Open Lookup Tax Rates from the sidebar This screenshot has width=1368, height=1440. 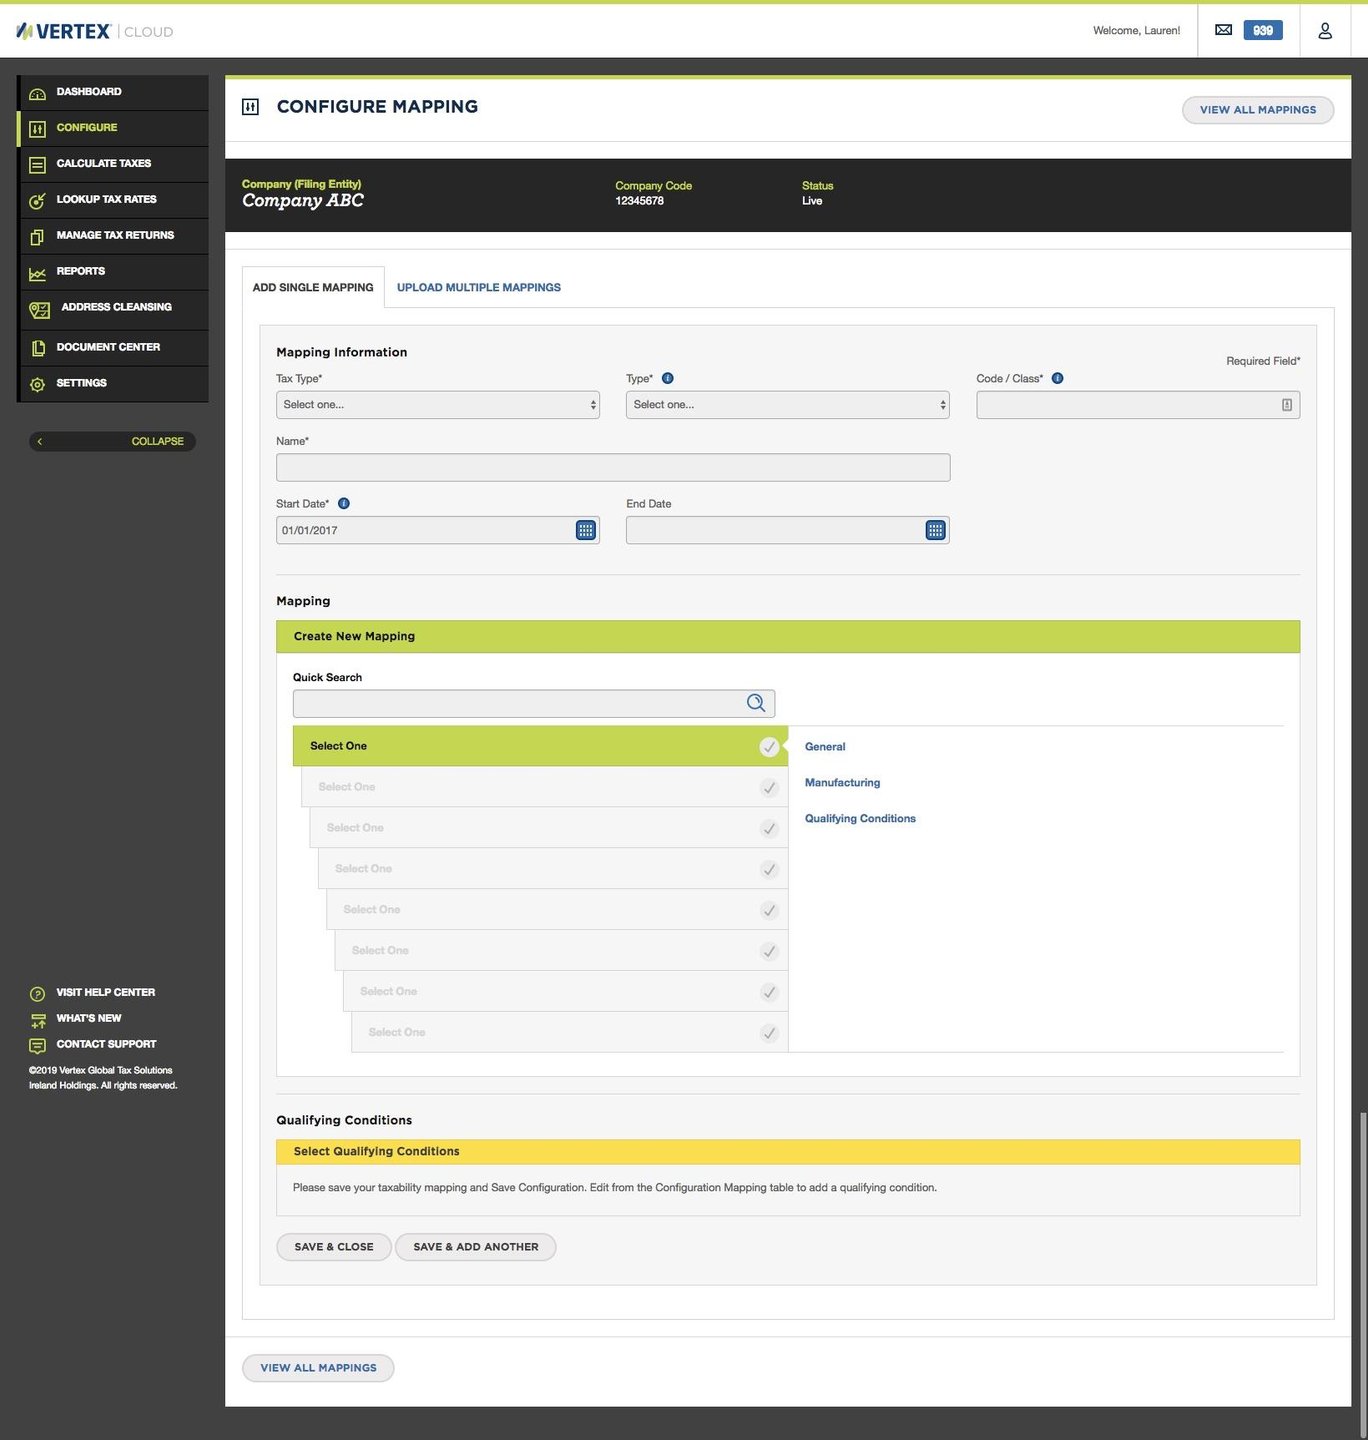tap(113, 200)
